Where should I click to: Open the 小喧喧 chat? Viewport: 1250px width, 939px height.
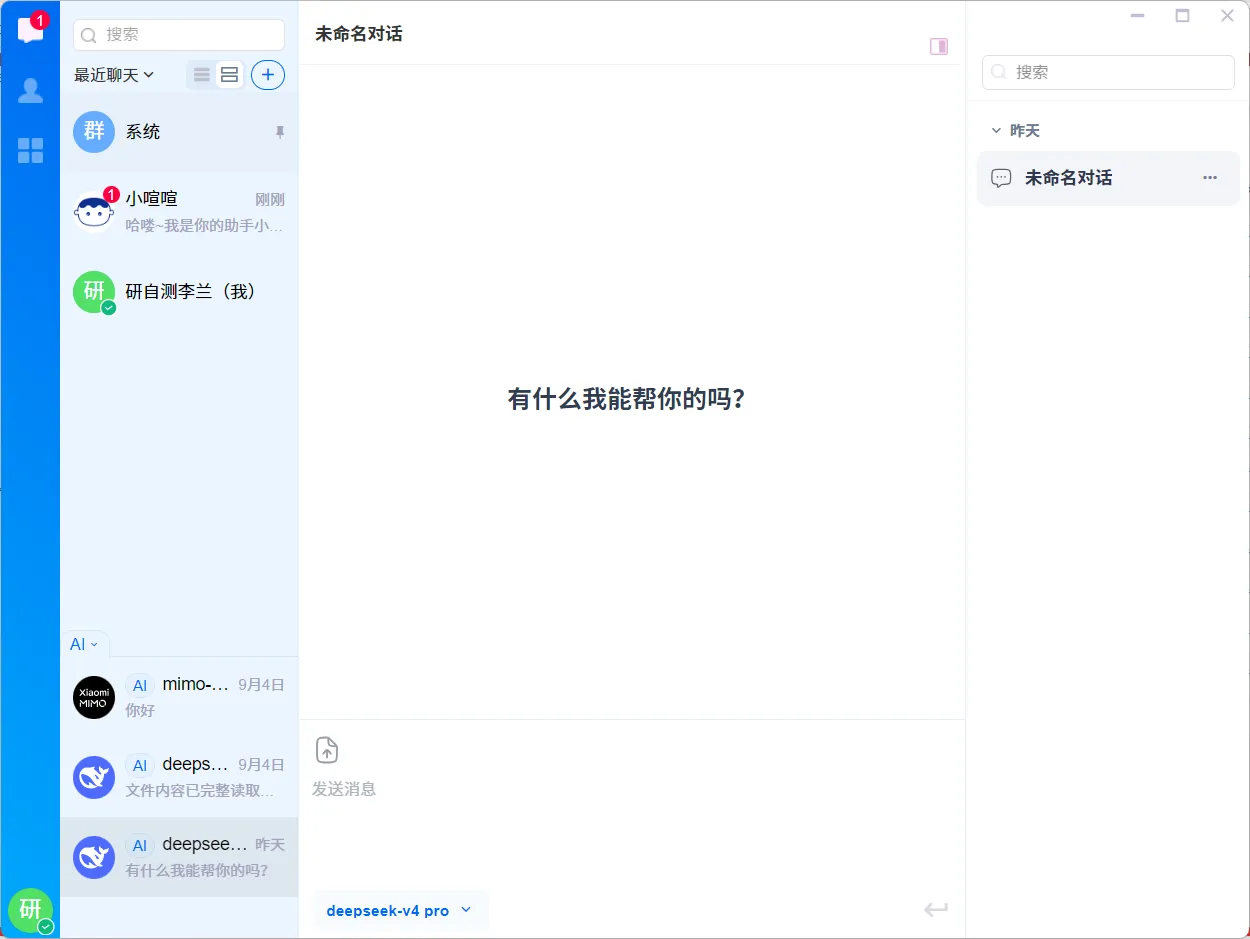coord(179,212)
